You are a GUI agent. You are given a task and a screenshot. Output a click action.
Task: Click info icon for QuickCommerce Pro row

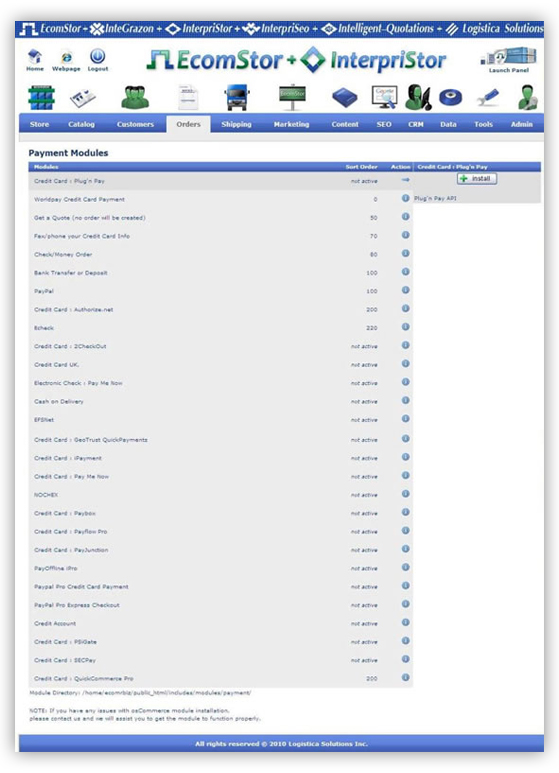point(405,677)
